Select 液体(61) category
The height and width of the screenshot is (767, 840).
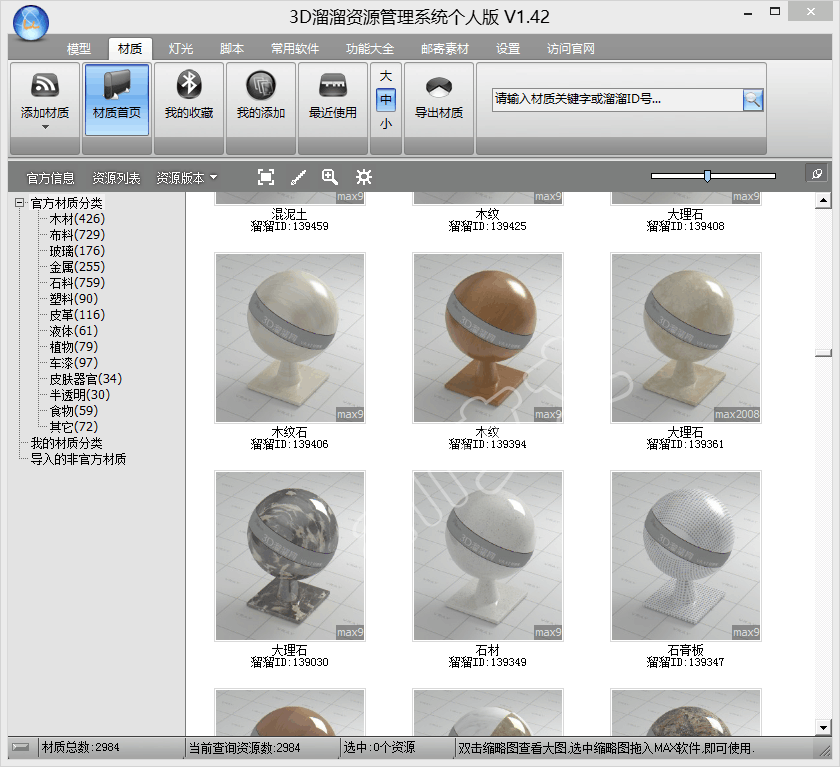click(x=74, y=331)
